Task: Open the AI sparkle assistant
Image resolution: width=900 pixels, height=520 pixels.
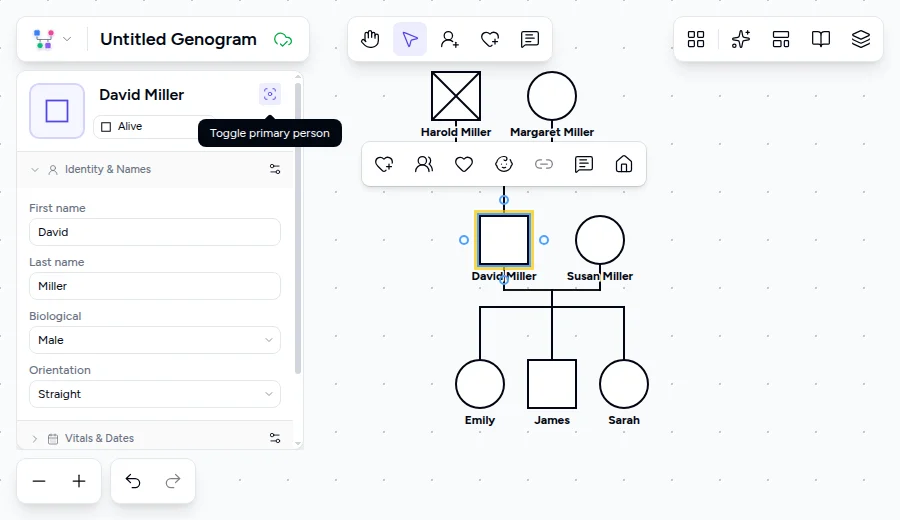Action: pyautogui.click(x=740, y=39)
